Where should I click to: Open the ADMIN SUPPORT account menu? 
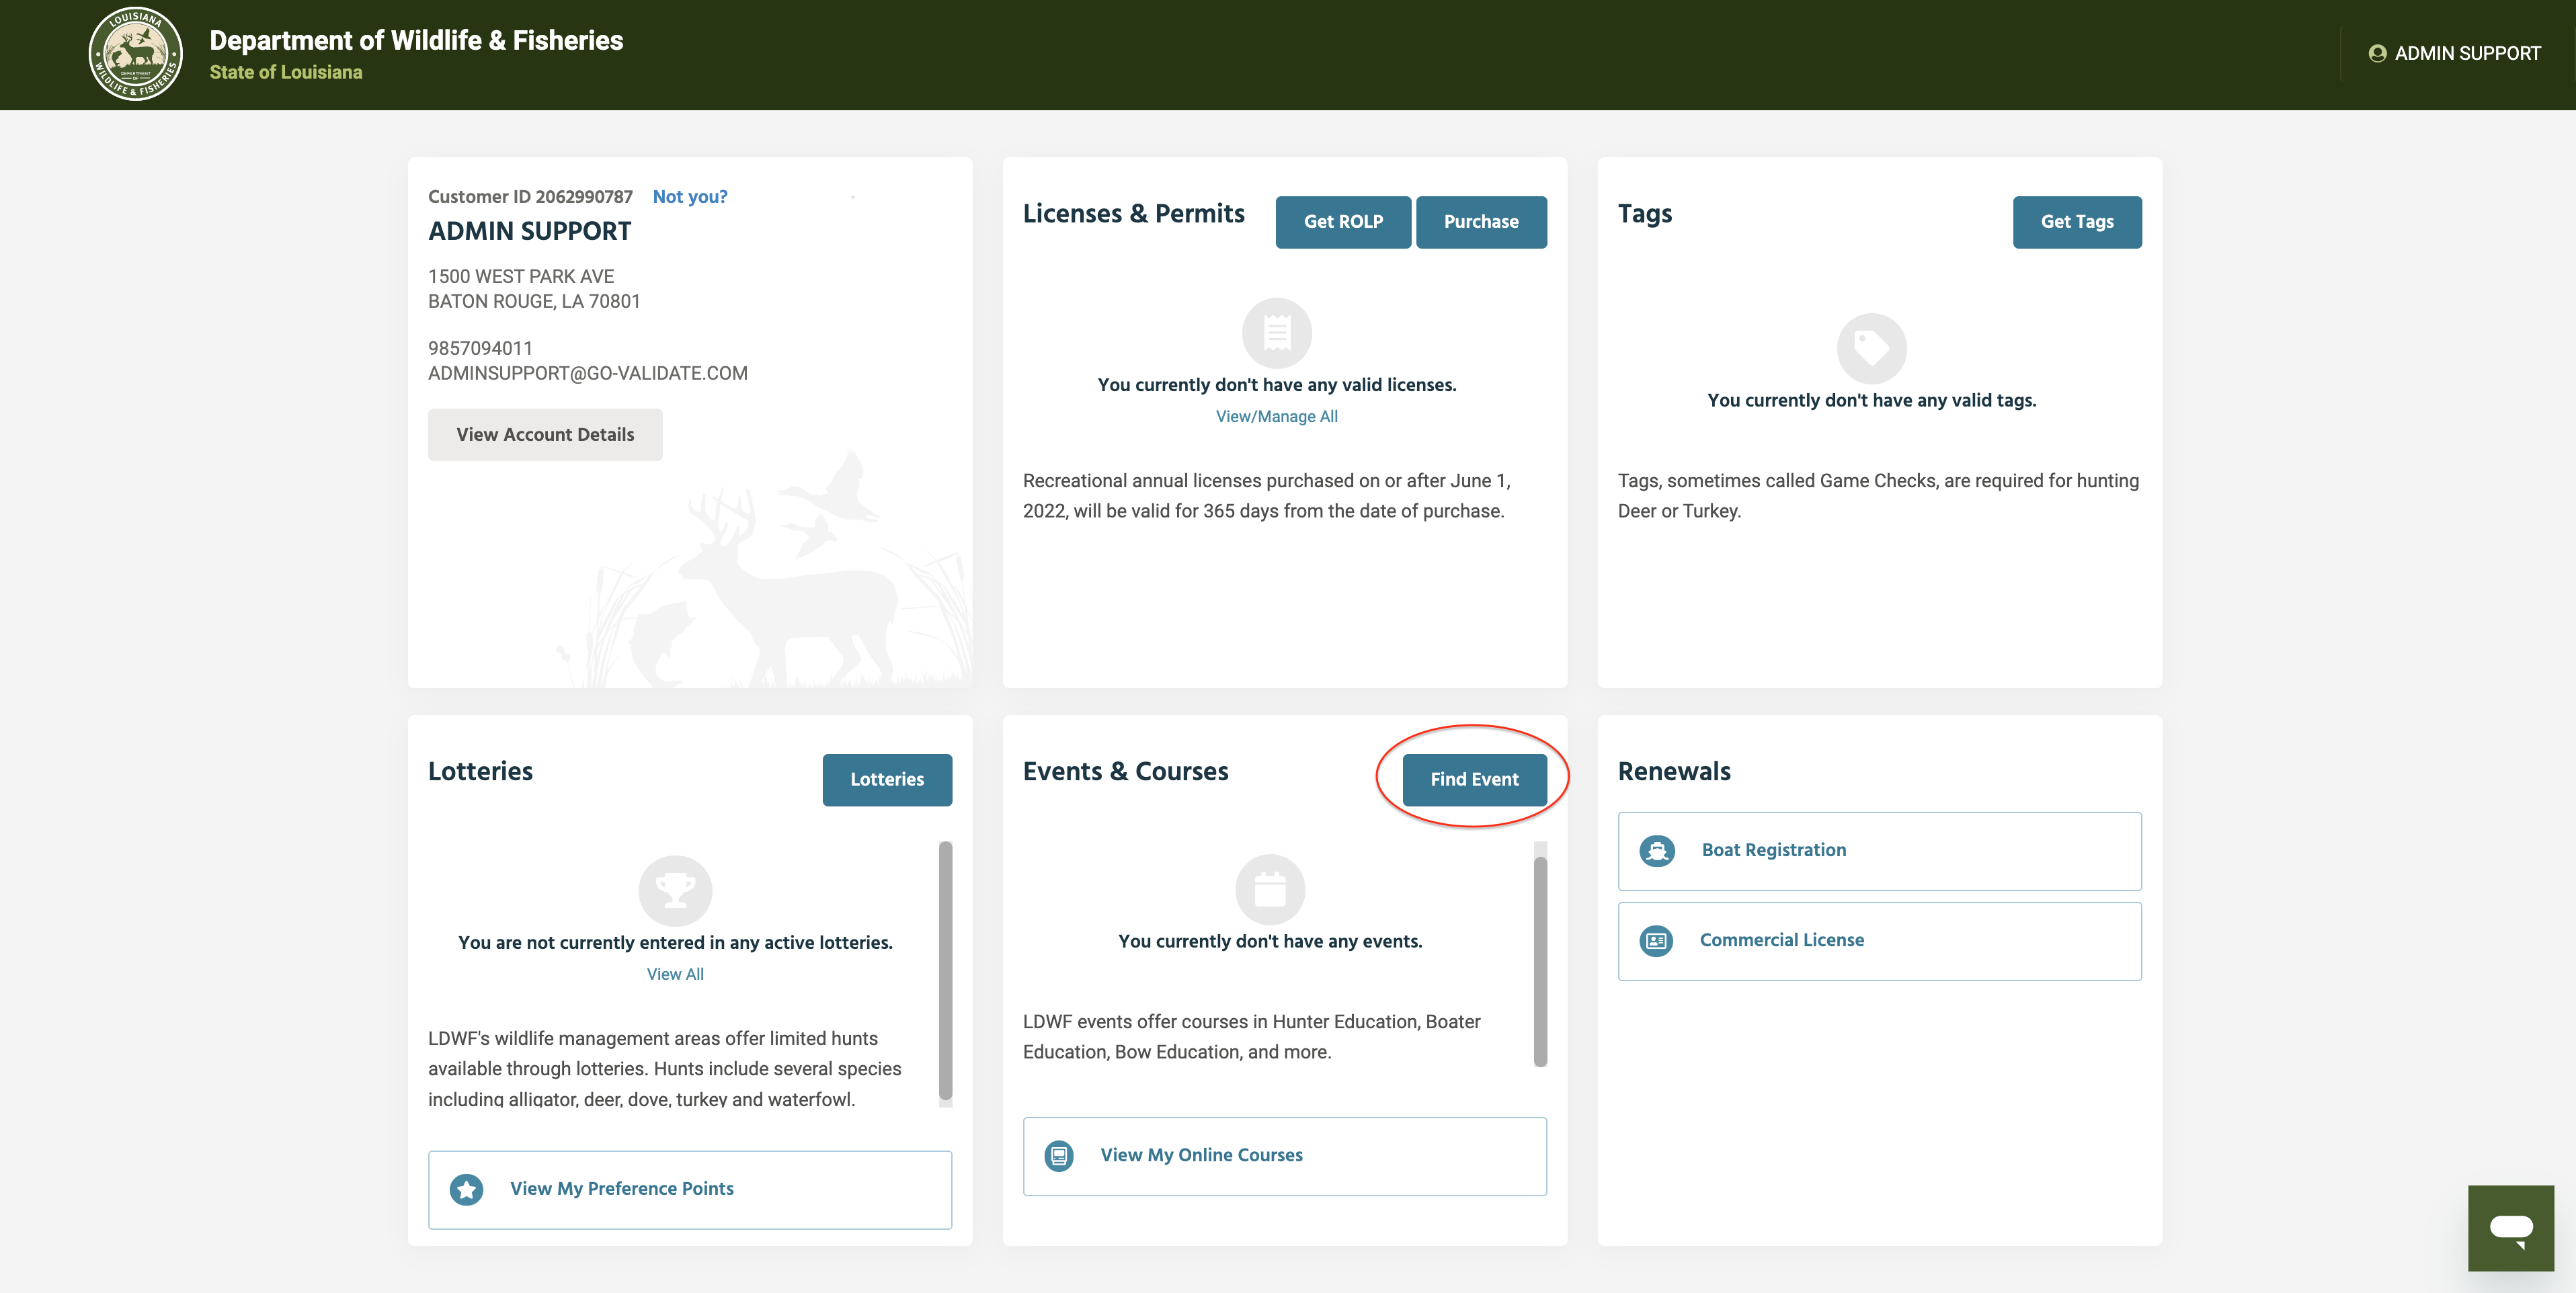coord(2455,54)
